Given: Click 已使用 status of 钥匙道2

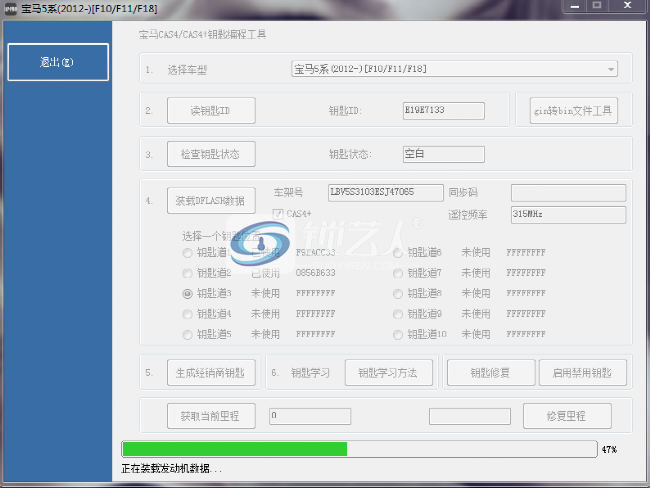Looking at the screenshot, I should click(266, 273).
